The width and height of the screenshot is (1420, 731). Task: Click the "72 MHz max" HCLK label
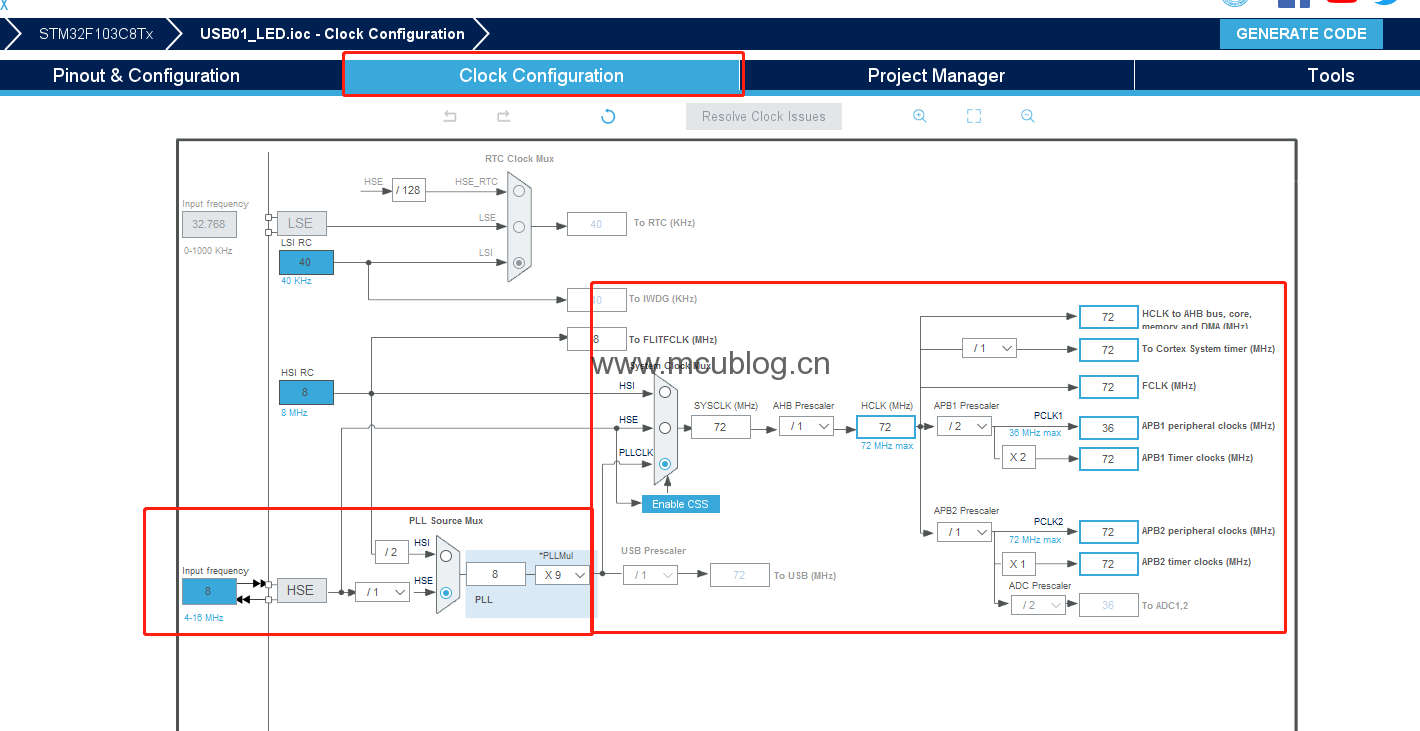[x=887, y=446]
